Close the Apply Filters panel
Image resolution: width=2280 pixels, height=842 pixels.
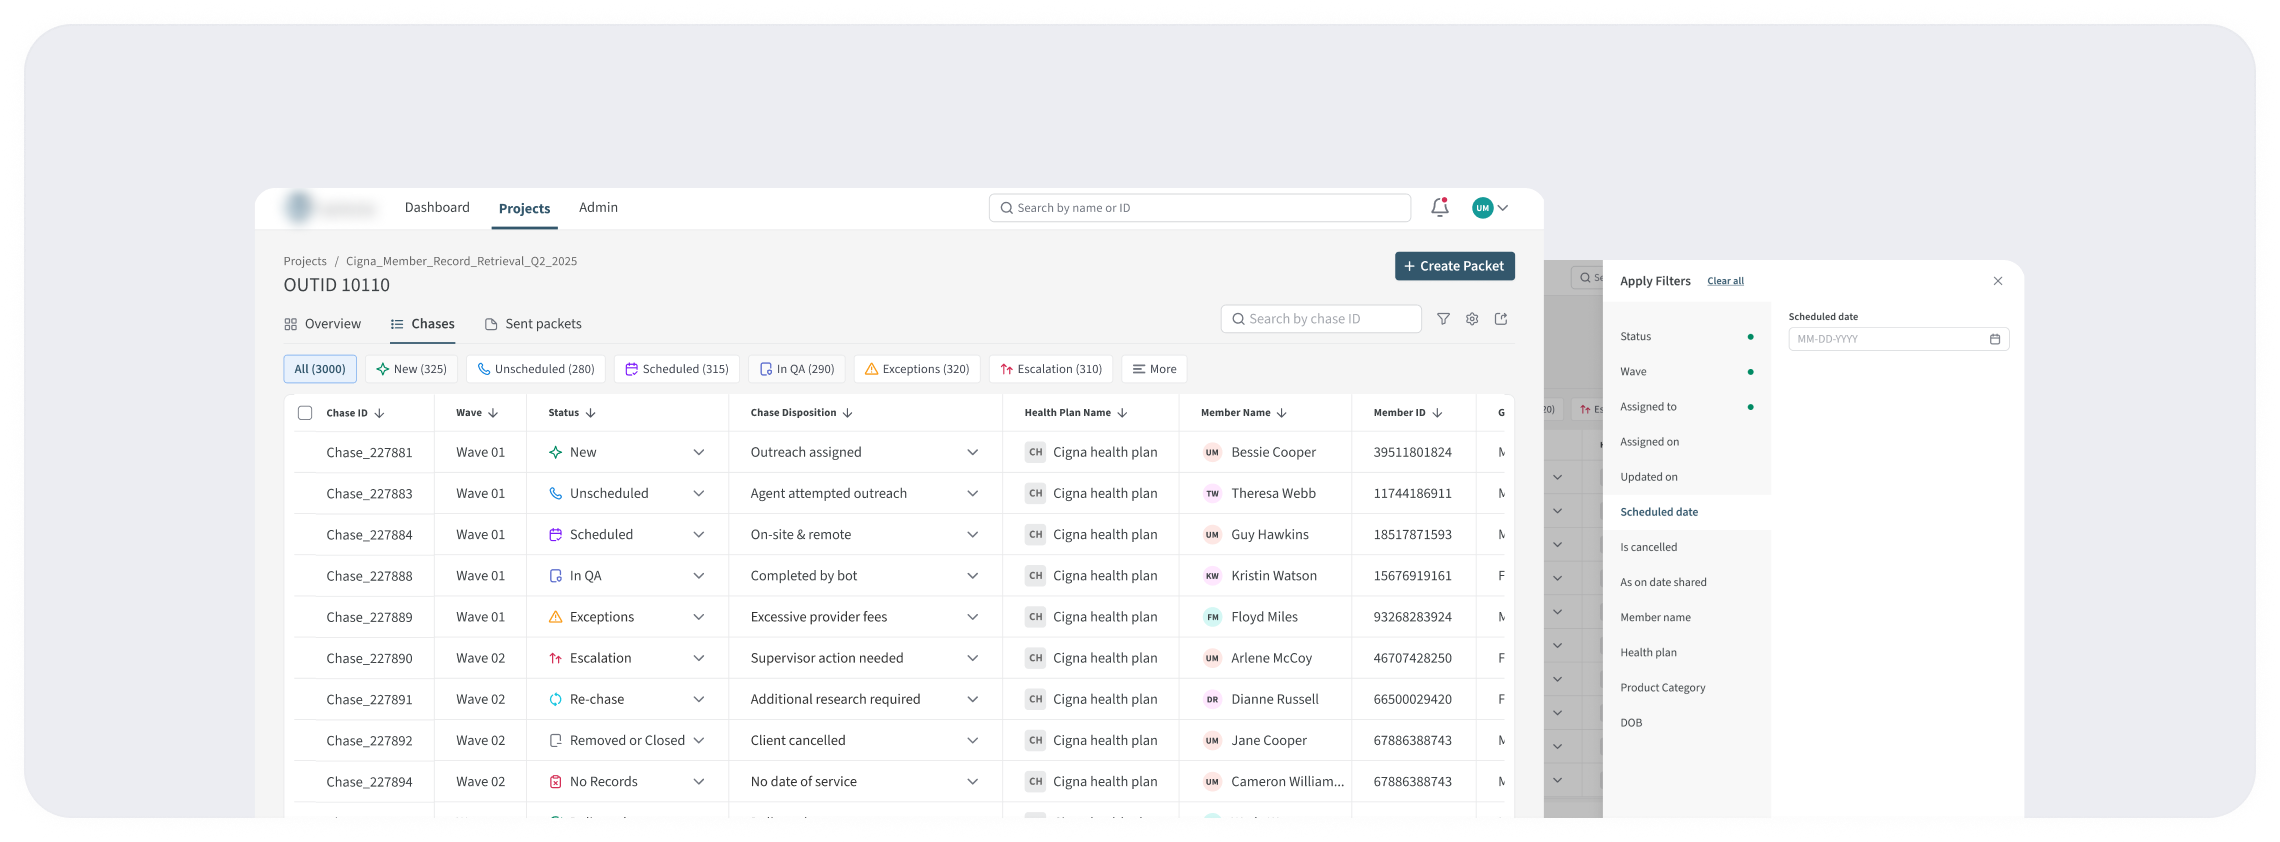[x=1997, y=281]
